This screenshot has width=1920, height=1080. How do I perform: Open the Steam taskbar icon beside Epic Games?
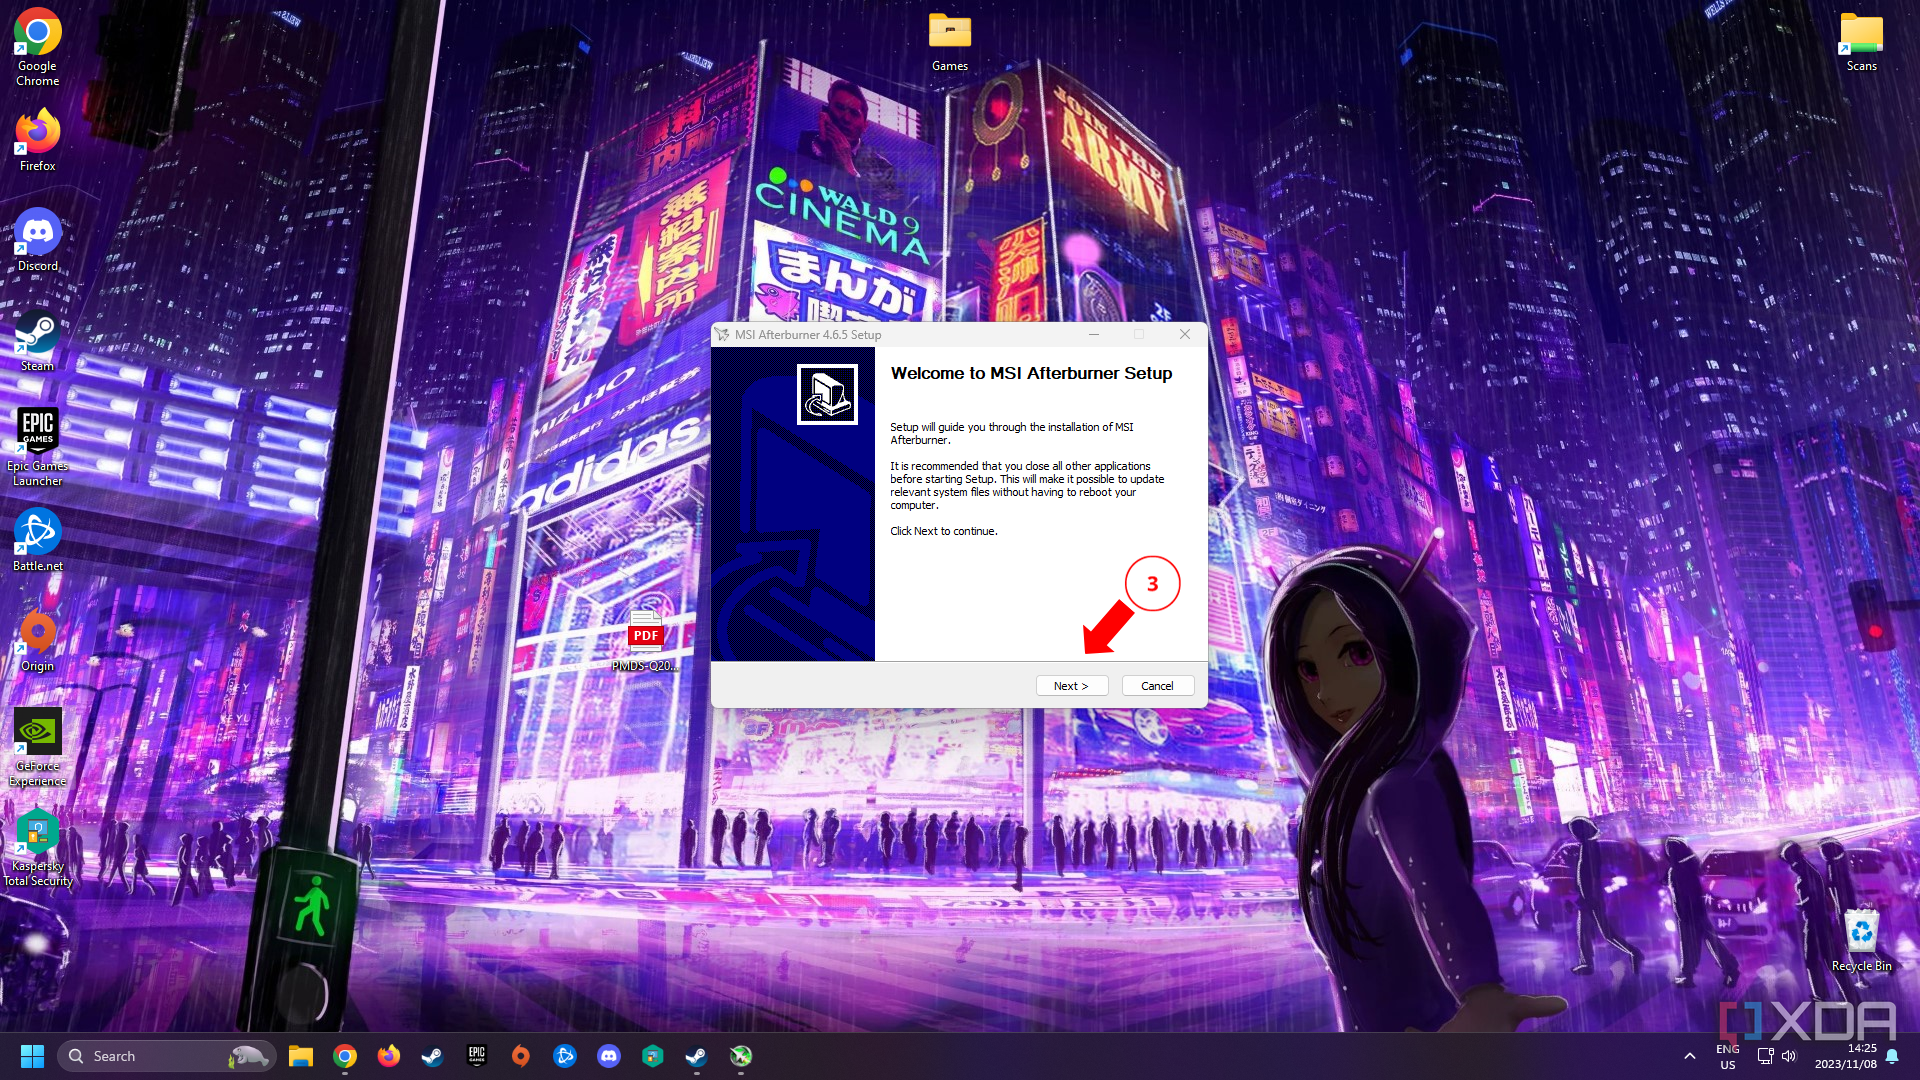(x=433, y=1056)
